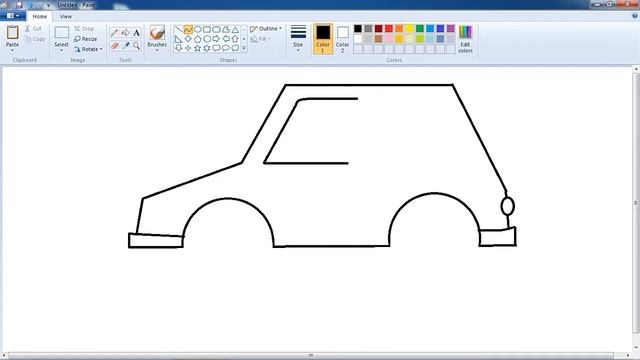Choose the Rounded rectangle shape

pyautogui.click(x=216, y=30)
